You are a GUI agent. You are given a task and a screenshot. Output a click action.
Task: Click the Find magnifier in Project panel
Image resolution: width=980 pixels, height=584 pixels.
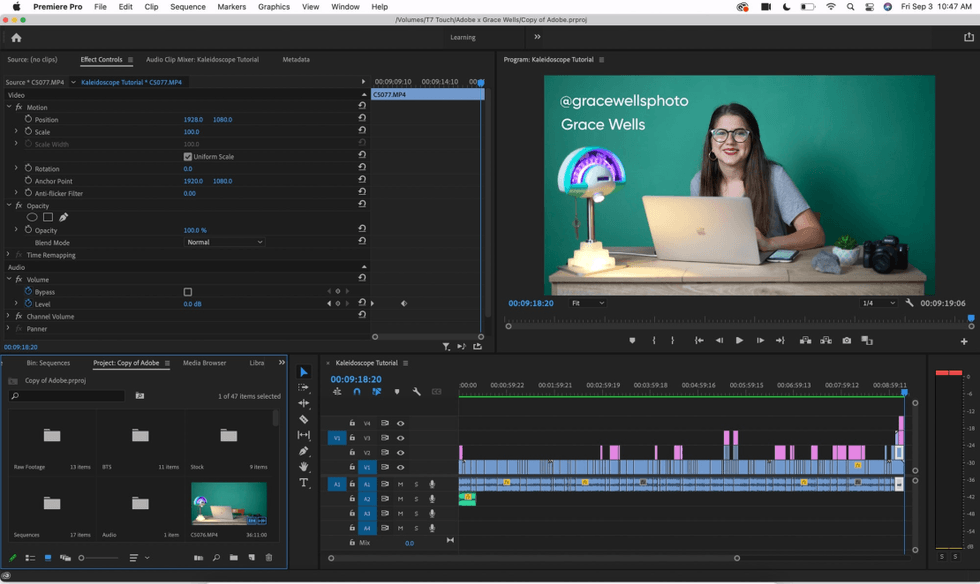coord(216,557)
